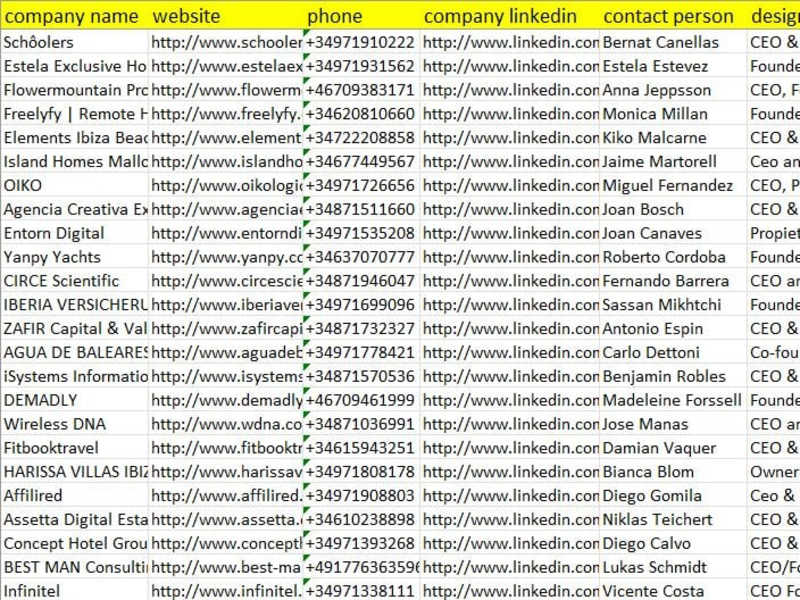Select contact Benjamin Robles
Image resolution: width=800 pixels, height=600 pixels.
[673, 376]
